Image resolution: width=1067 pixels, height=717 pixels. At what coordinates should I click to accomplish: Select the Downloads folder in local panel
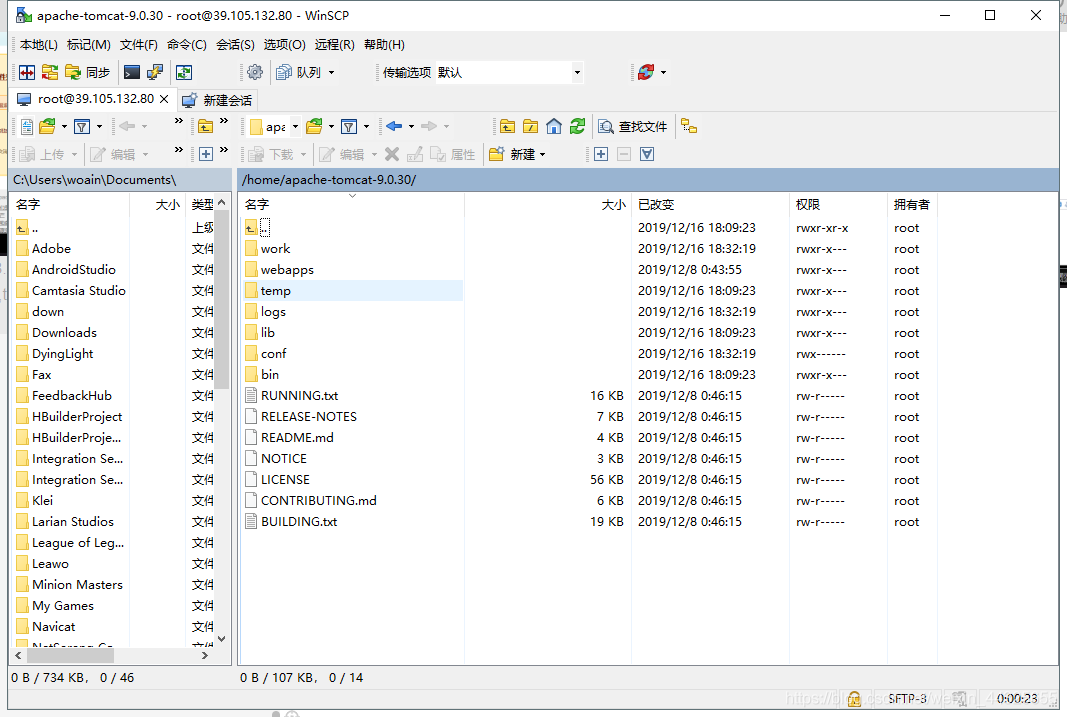coord(64,333)
